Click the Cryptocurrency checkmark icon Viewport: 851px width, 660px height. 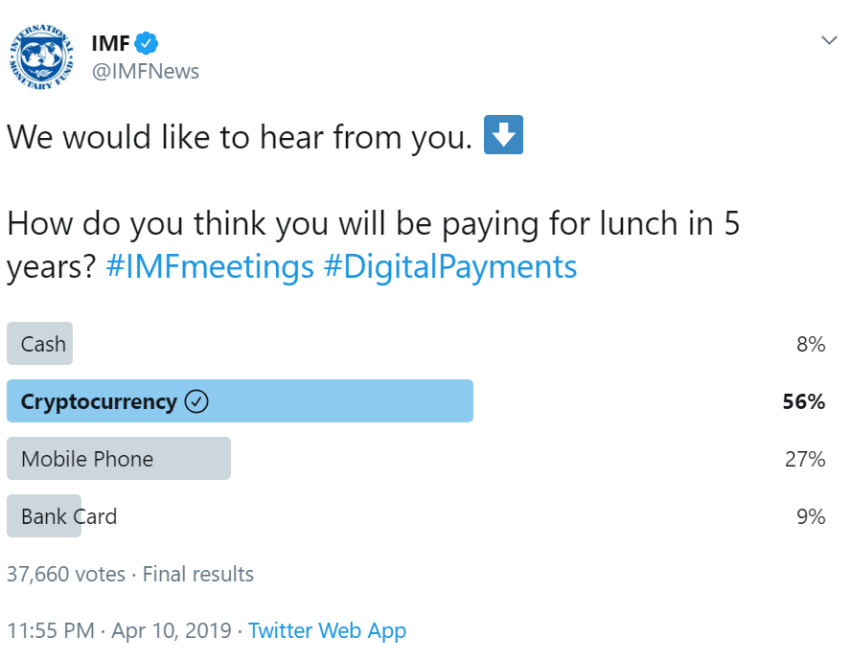tap(197, 402)
